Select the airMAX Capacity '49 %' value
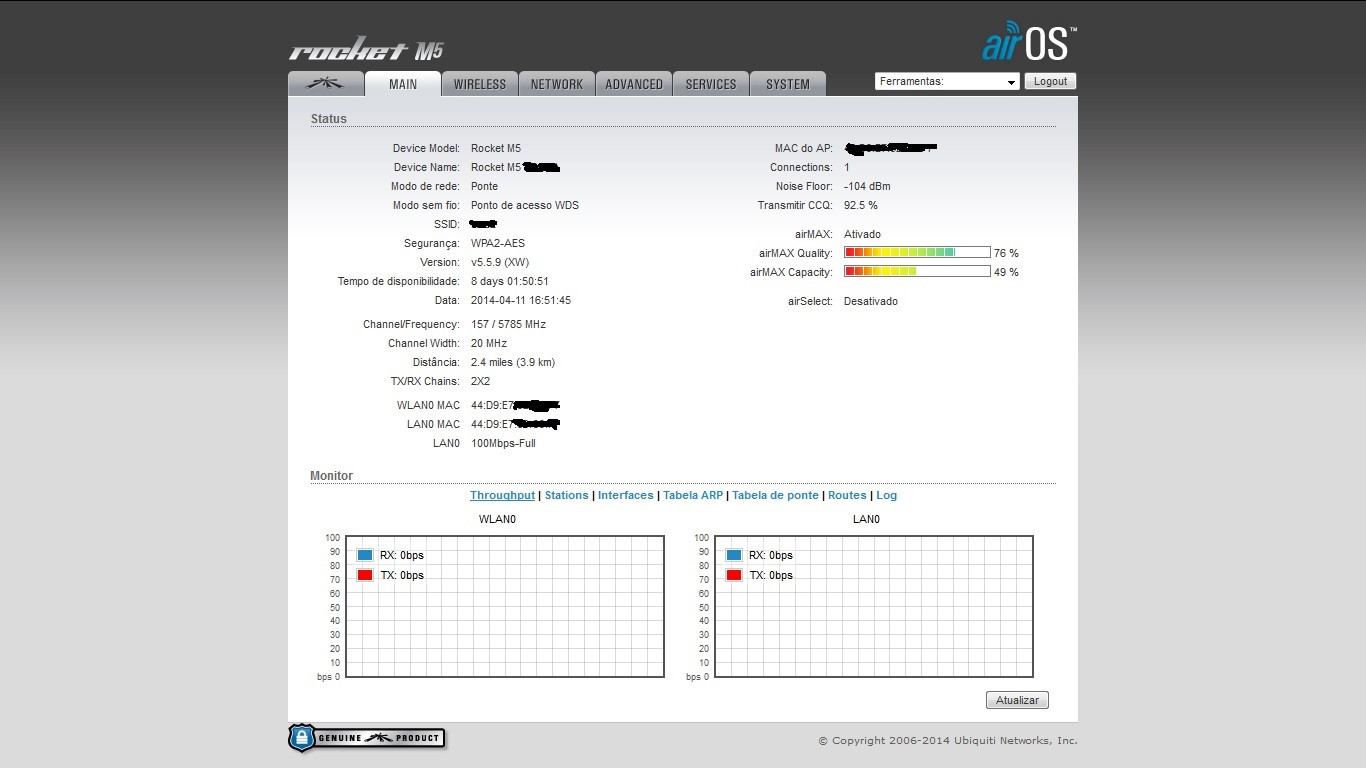Screen dimensions: 1366x768 [1006, 273]
